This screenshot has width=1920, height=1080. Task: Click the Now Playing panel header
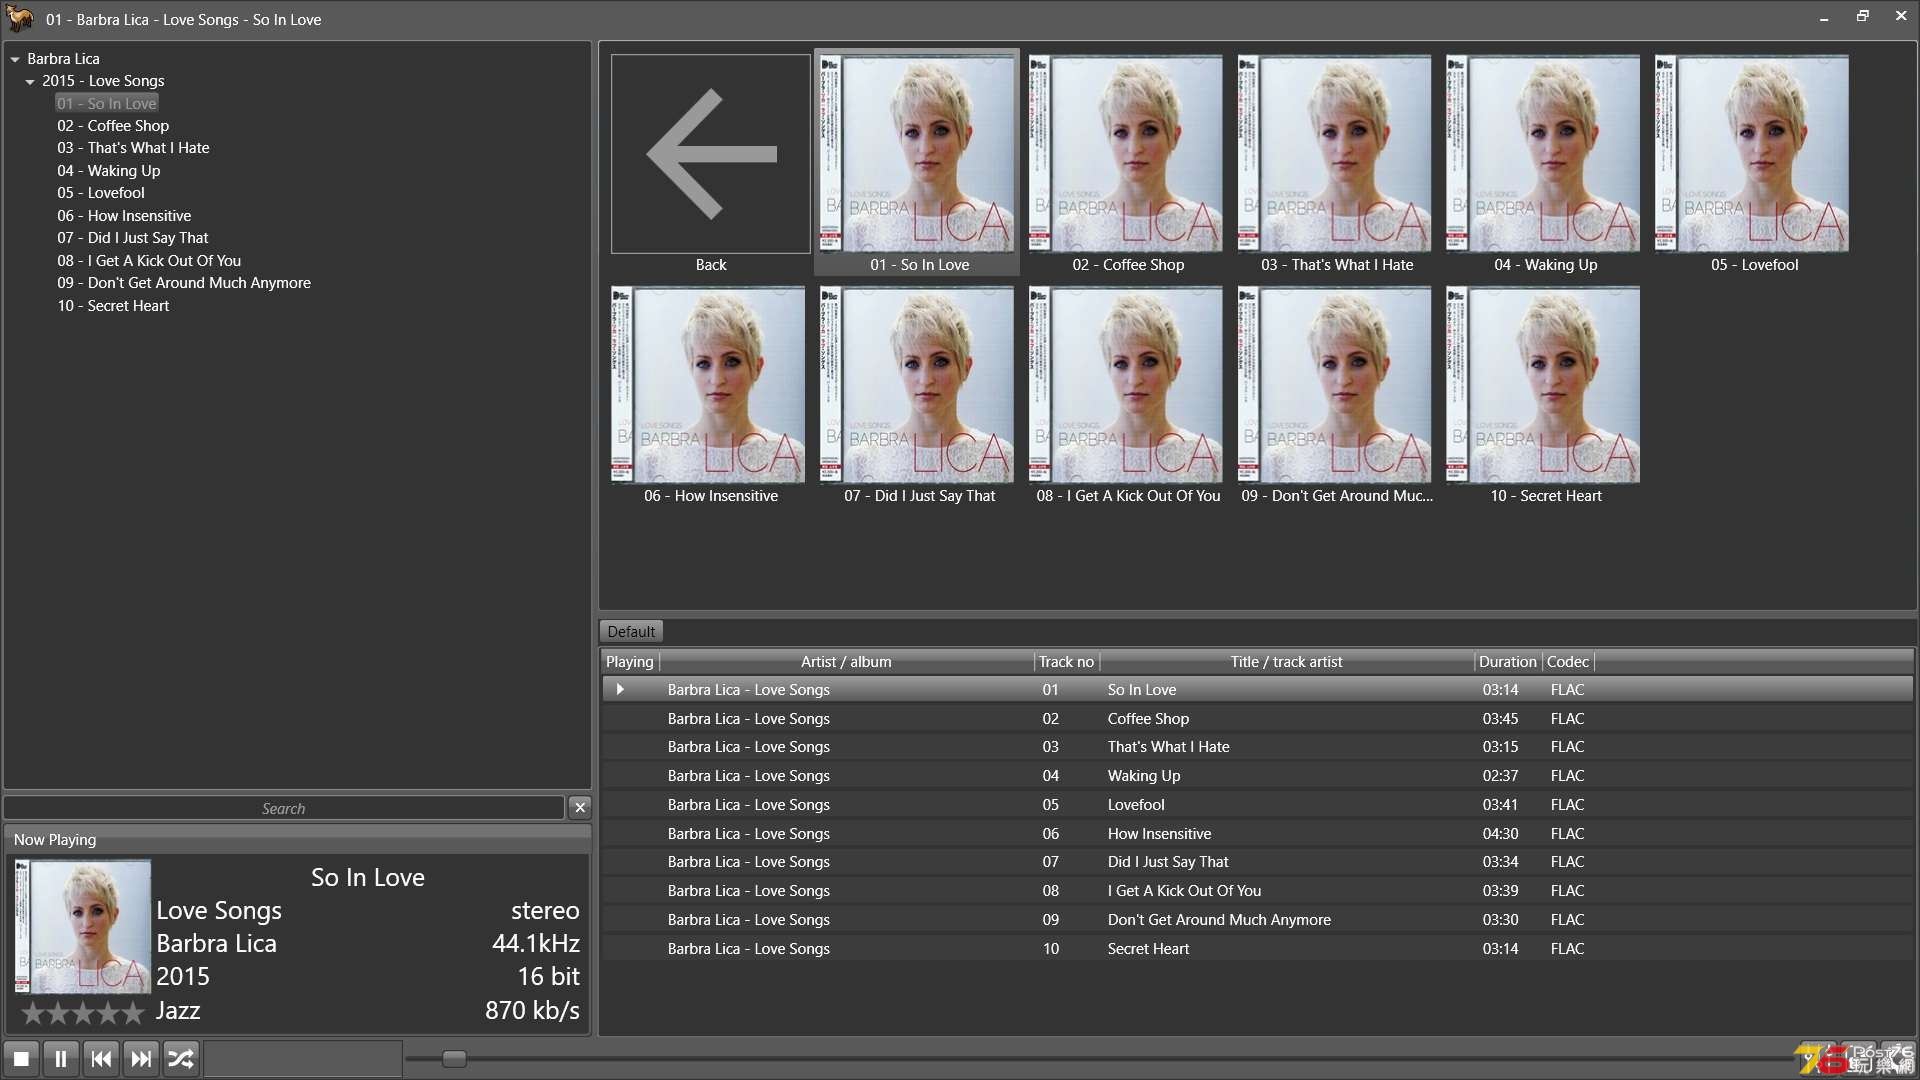point(297,840)
